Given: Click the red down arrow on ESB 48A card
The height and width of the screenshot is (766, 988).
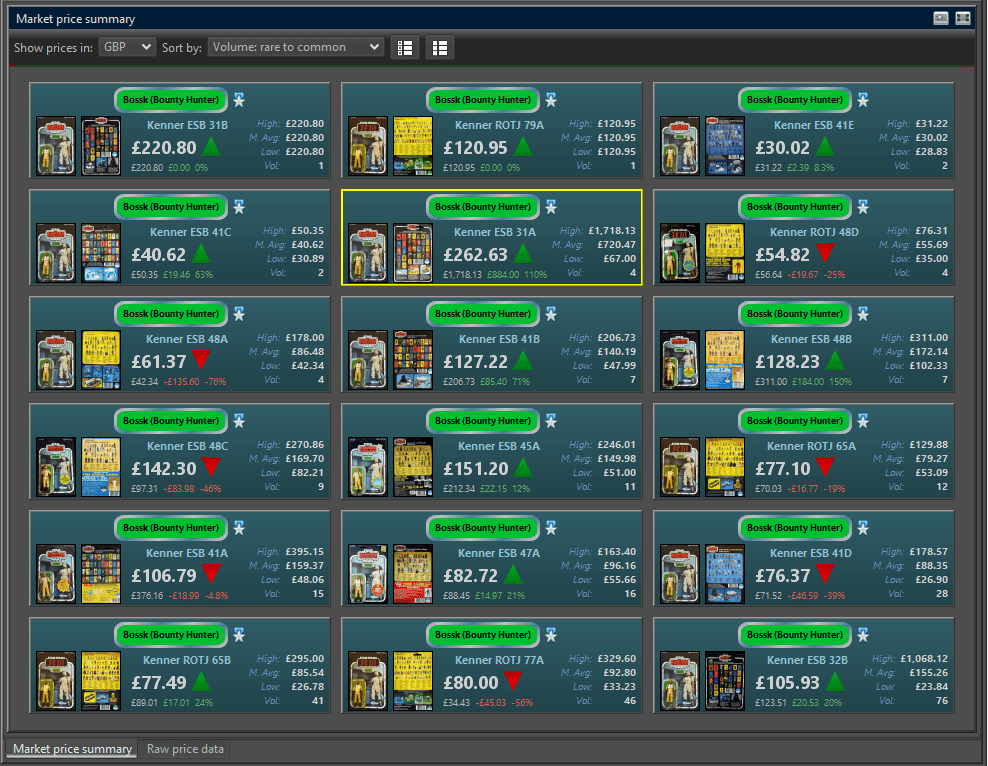Looking at the screenshot, I should pyautogui.click(x=203, y=361).
